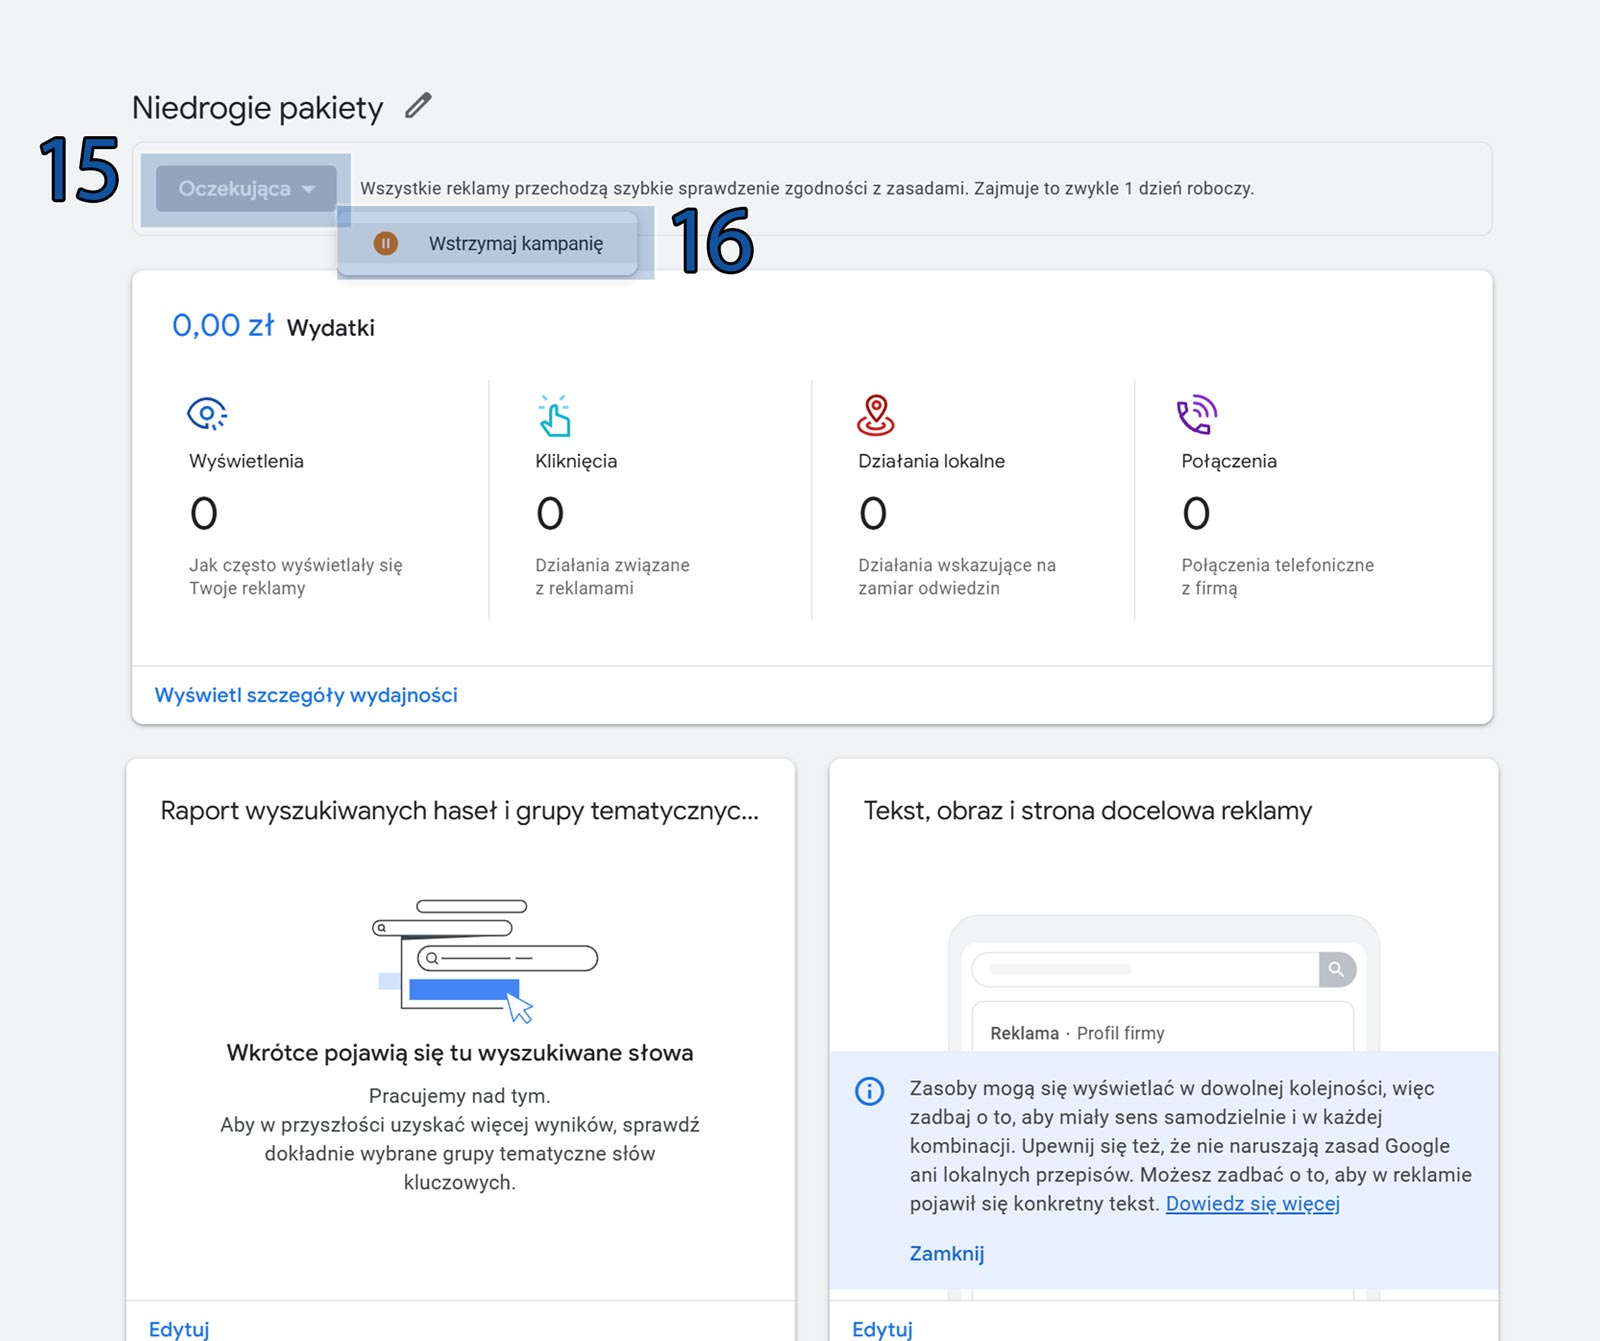The height and width of the screenshot is (1341, 1600).
Task: Click the red map pin icon
Action: pos(875,415)
